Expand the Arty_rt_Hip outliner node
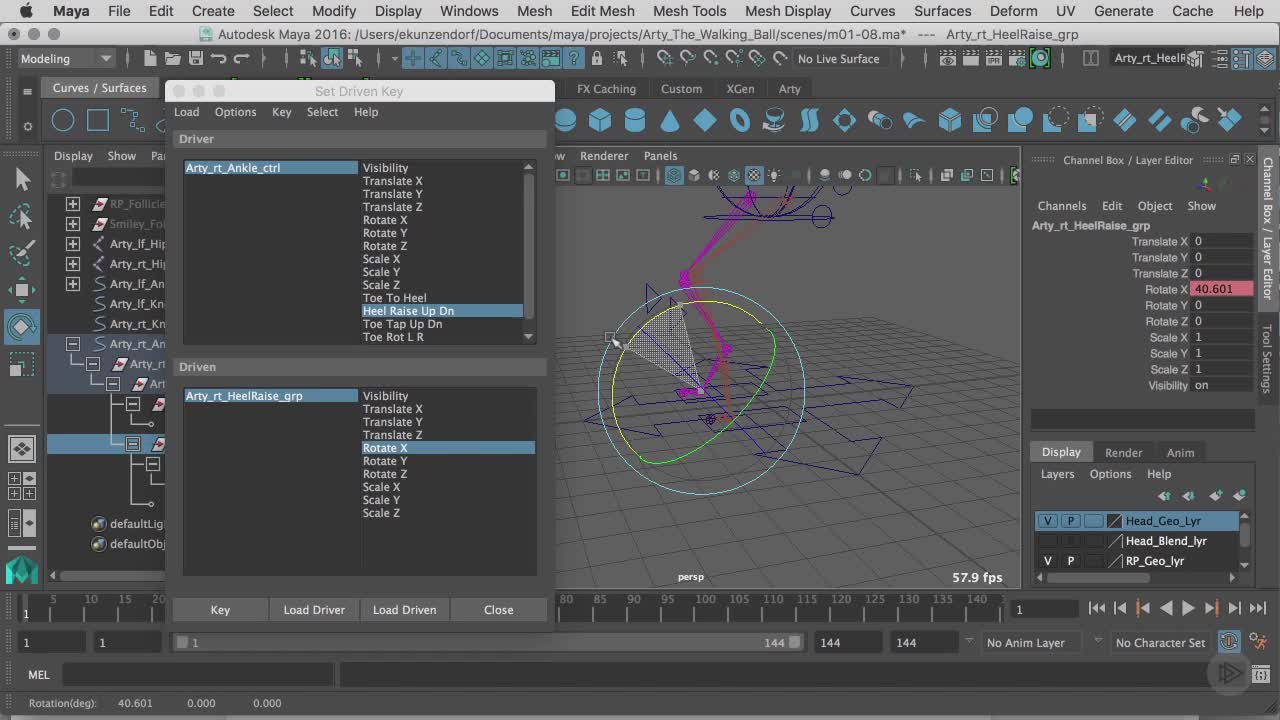Image resolution: width=1280 pixels, height=720 pixels. [72, 264]
